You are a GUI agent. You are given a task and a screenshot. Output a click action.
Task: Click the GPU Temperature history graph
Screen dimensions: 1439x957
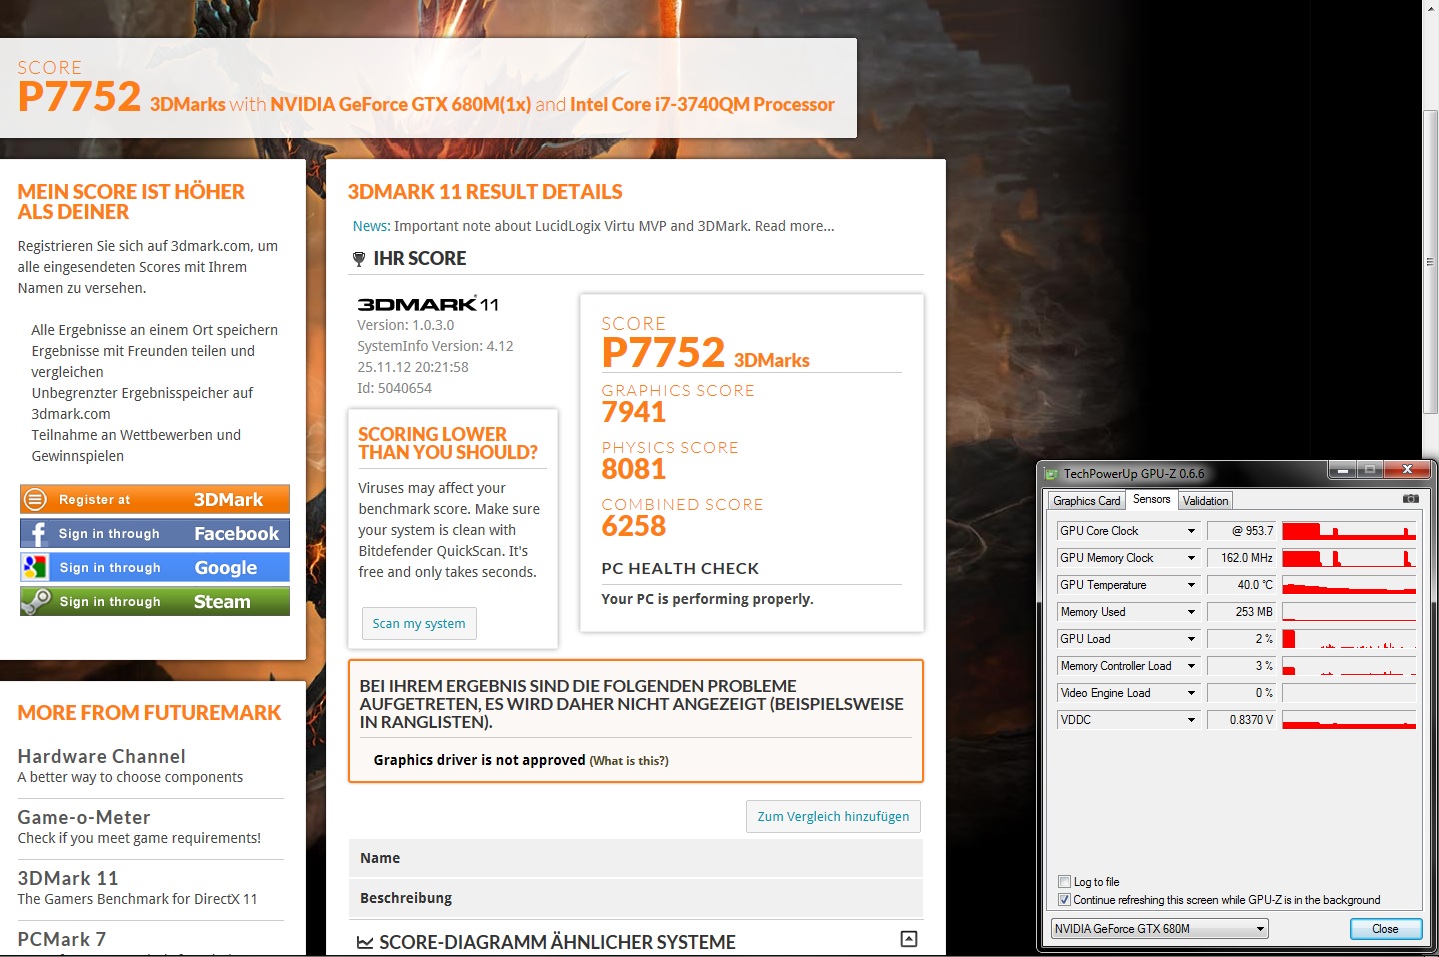click(x=1349, y=585)
